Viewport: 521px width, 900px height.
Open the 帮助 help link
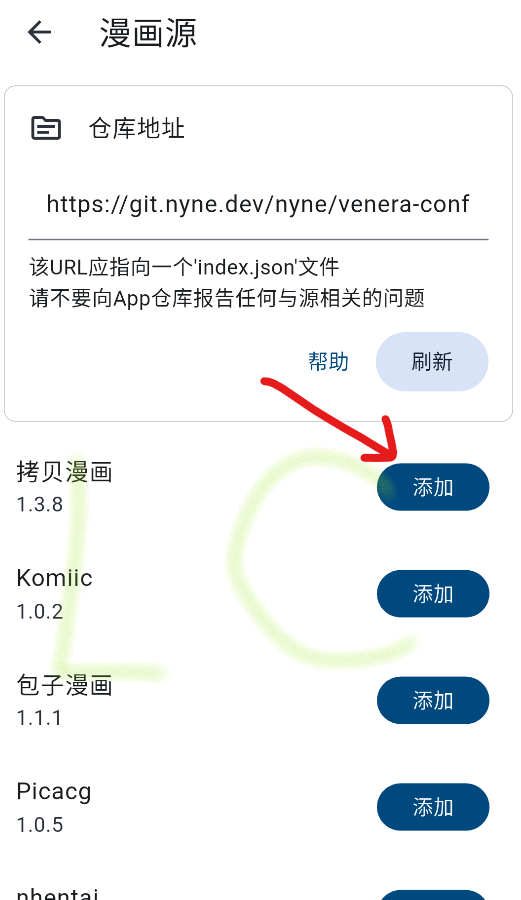tap(328, 362)
